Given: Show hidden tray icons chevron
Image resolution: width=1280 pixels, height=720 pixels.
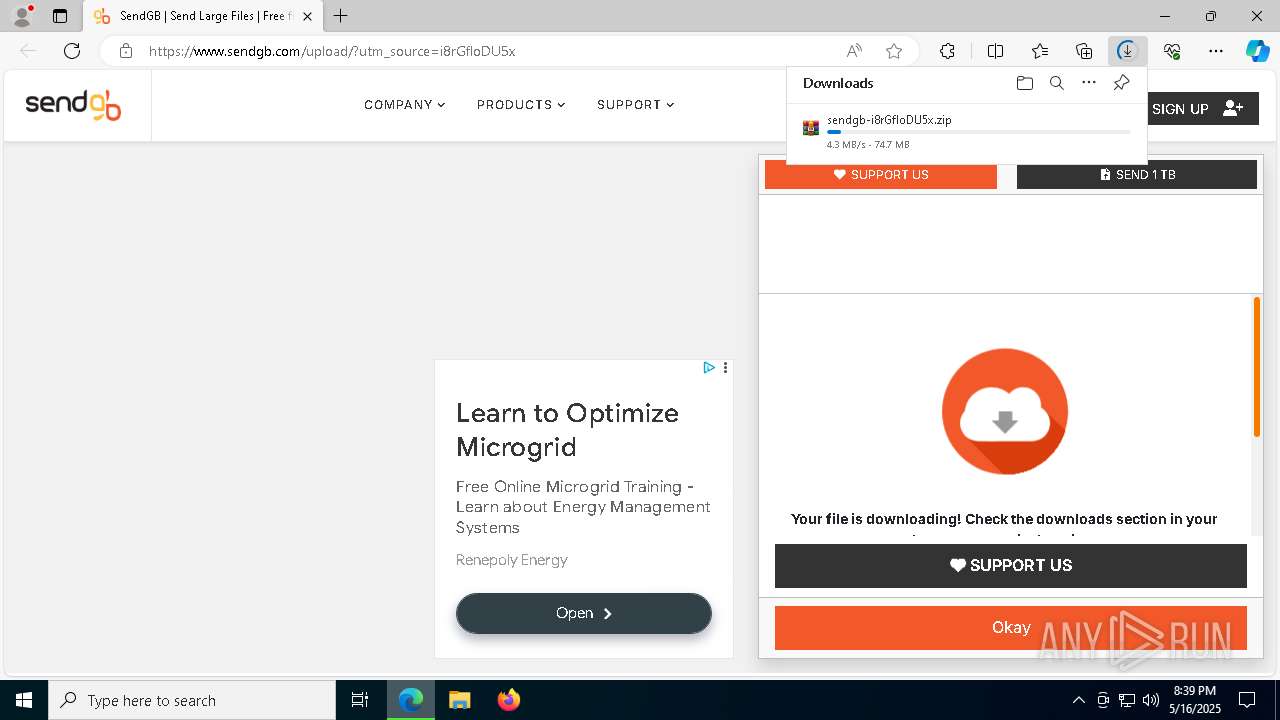Looking at the screenshot, I should pyautogui.click(x=1078, y=700).
